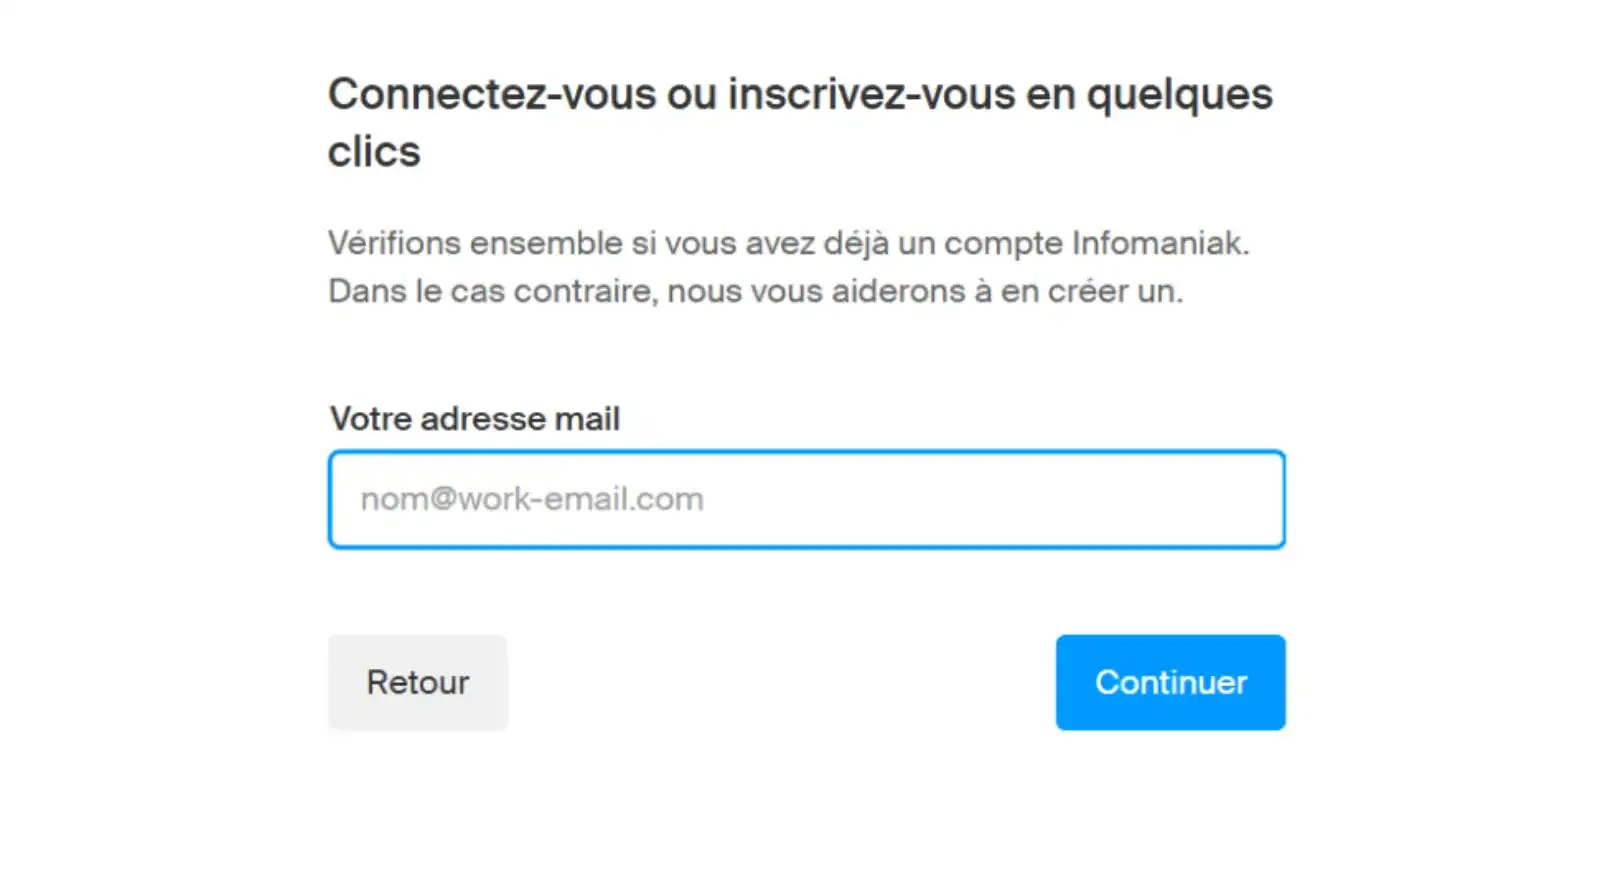Click the word "clics" in the heading

[374, 152]
